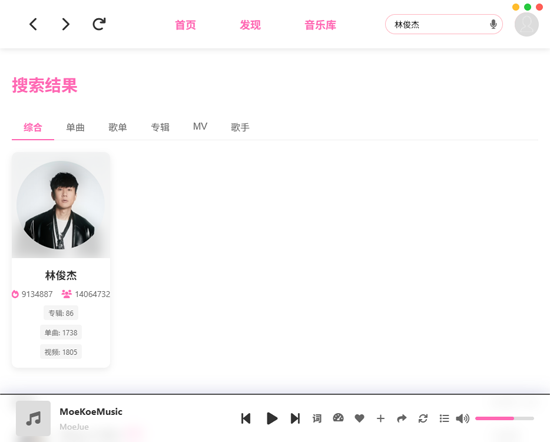Screen dimensions: 550x442
Task: Skip to the next track
Action: pyautogui.click(x=295, y=418)
